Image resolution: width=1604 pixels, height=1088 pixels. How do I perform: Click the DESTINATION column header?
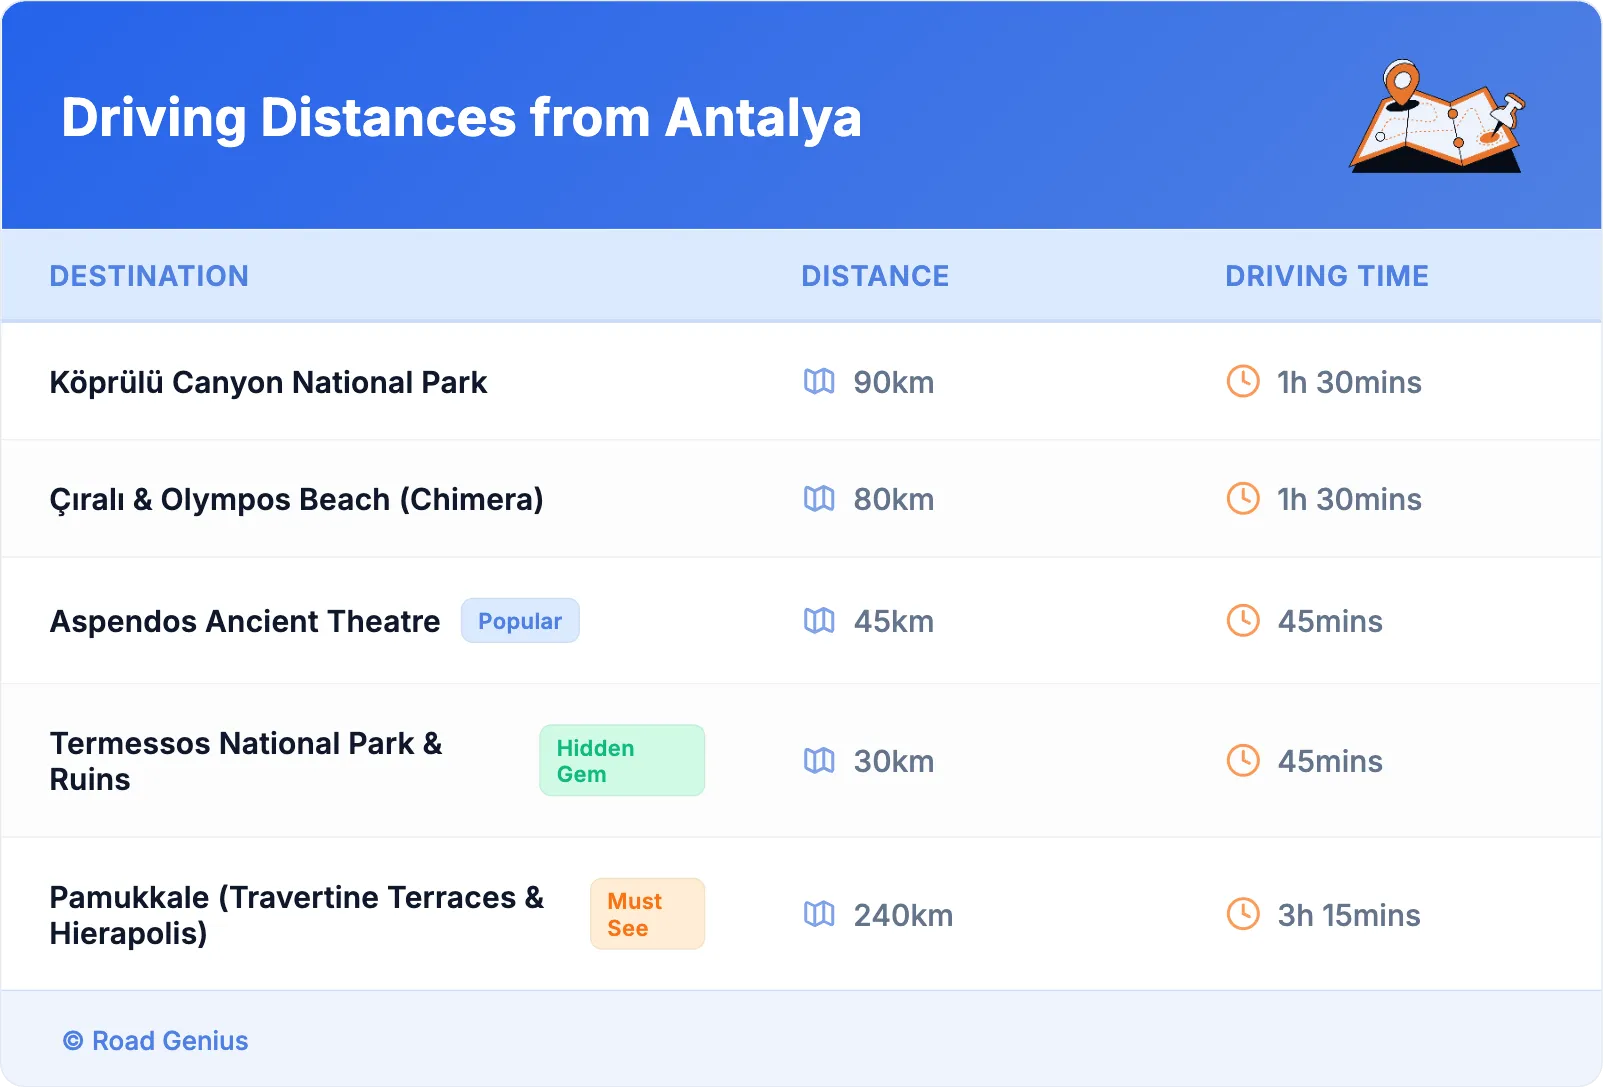click(x=149, y=276)
